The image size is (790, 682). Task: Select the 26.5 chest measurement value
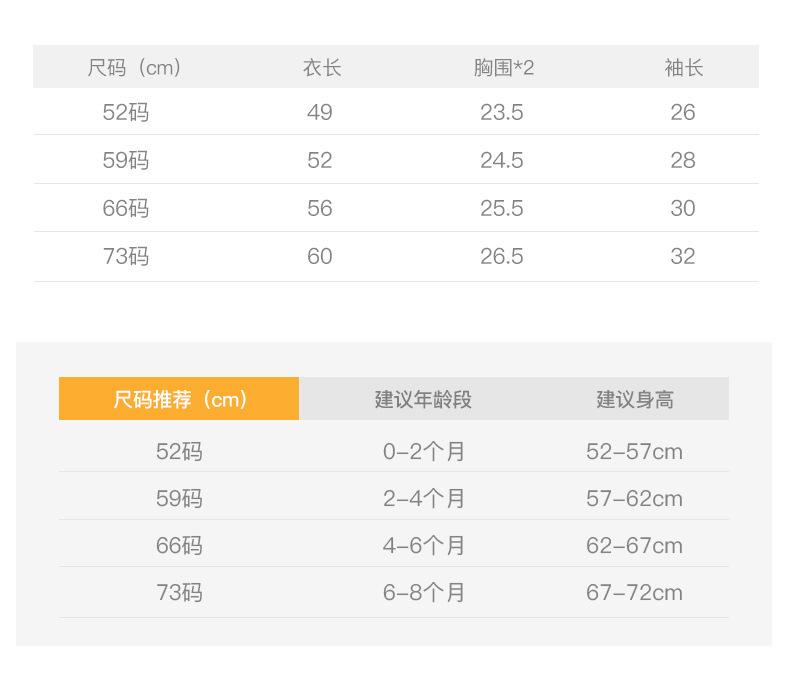(x=501, y=256)
